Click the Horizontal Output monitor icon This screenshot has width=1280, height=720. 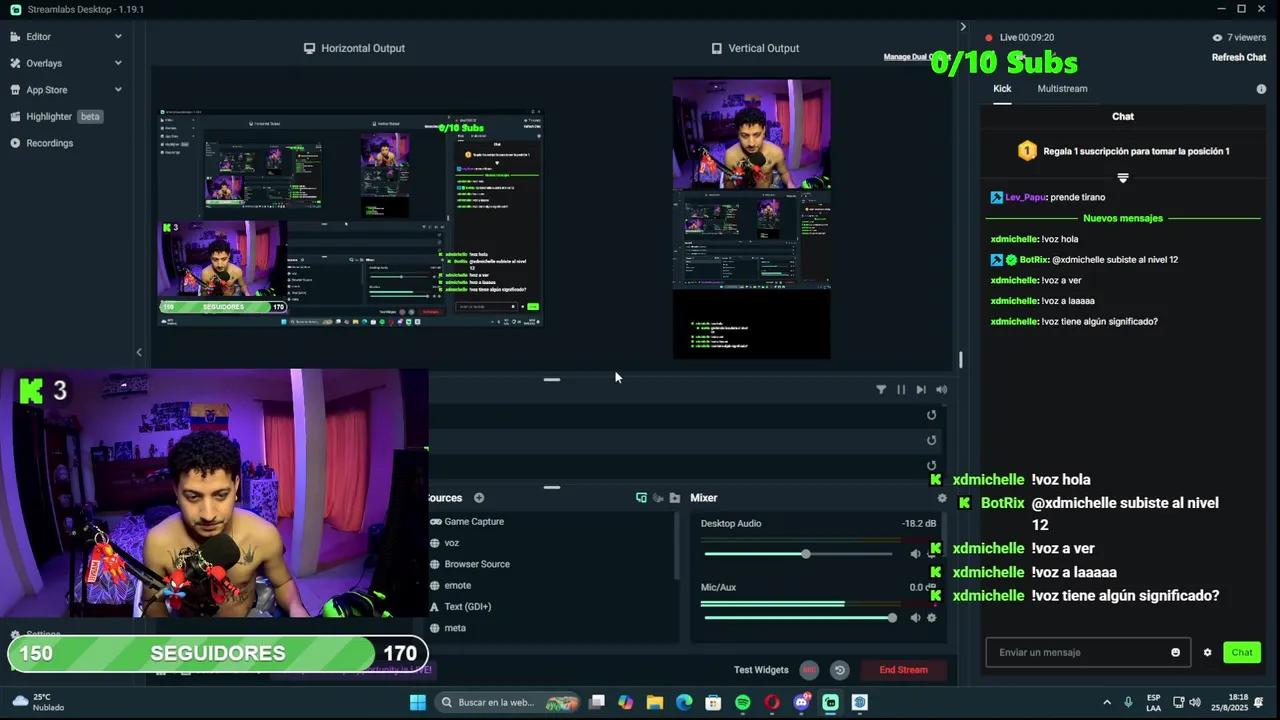pyautogui.click(x=310, y=48)
